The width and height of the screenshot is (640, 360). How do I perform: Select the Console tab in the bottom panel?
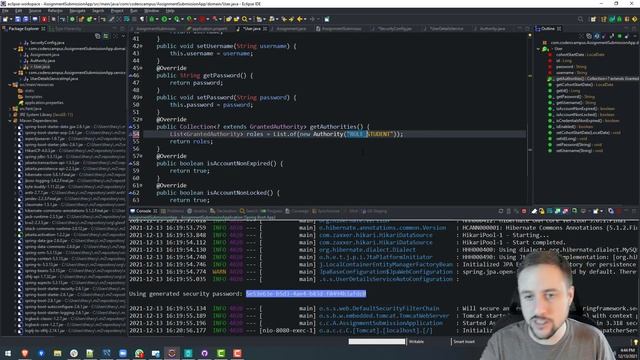[x=143, y=211]
